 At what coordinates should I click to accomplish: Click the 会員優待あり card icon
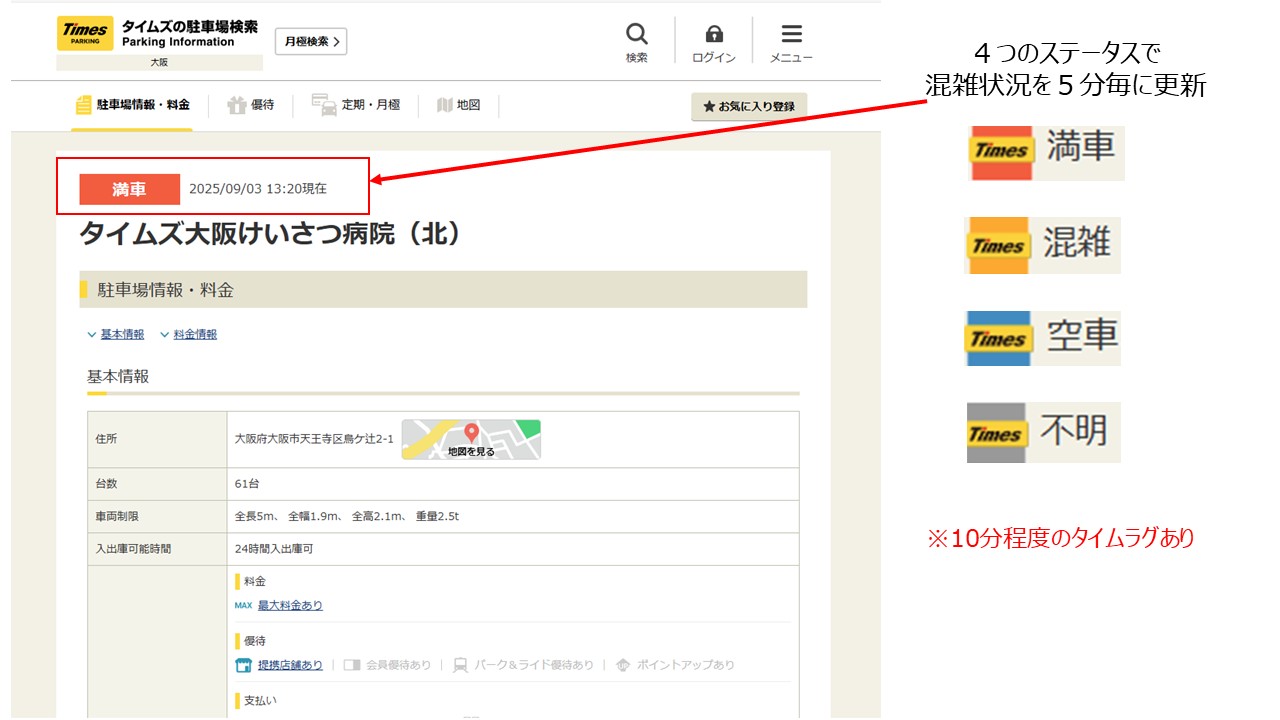[x=351, y=665]
